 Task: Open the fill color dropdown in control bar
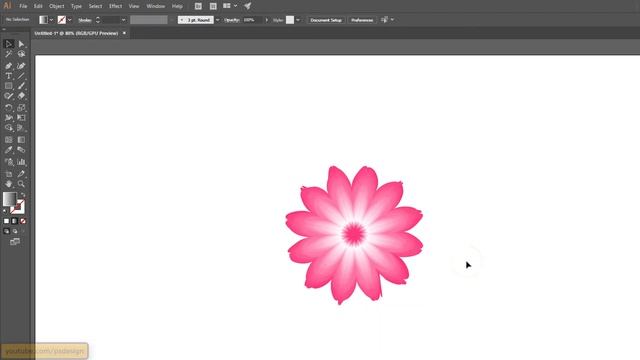51,20
